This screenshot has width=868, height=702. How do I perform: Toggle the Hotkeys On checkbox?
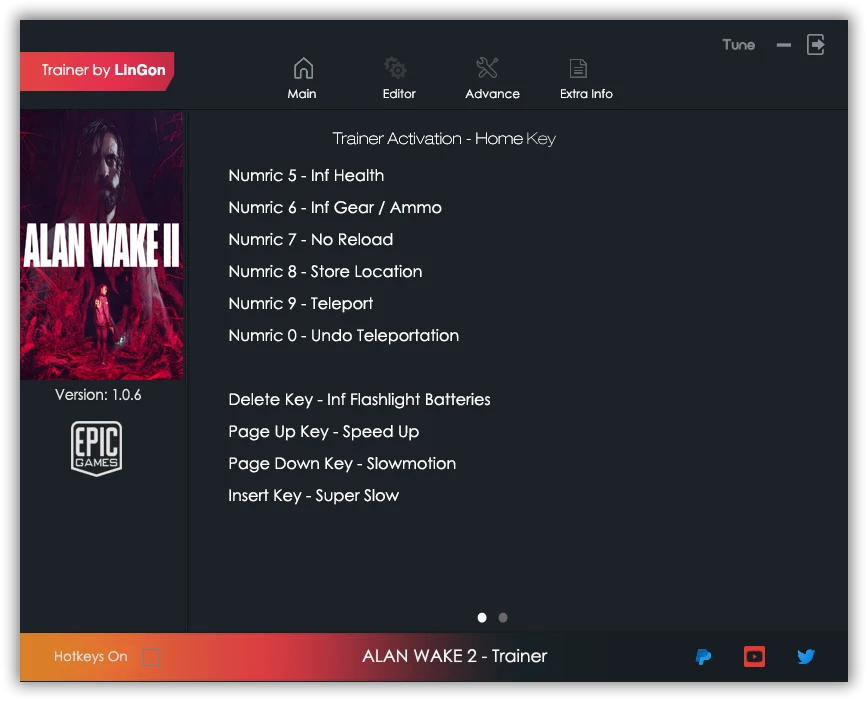click(x=151, y=657)
